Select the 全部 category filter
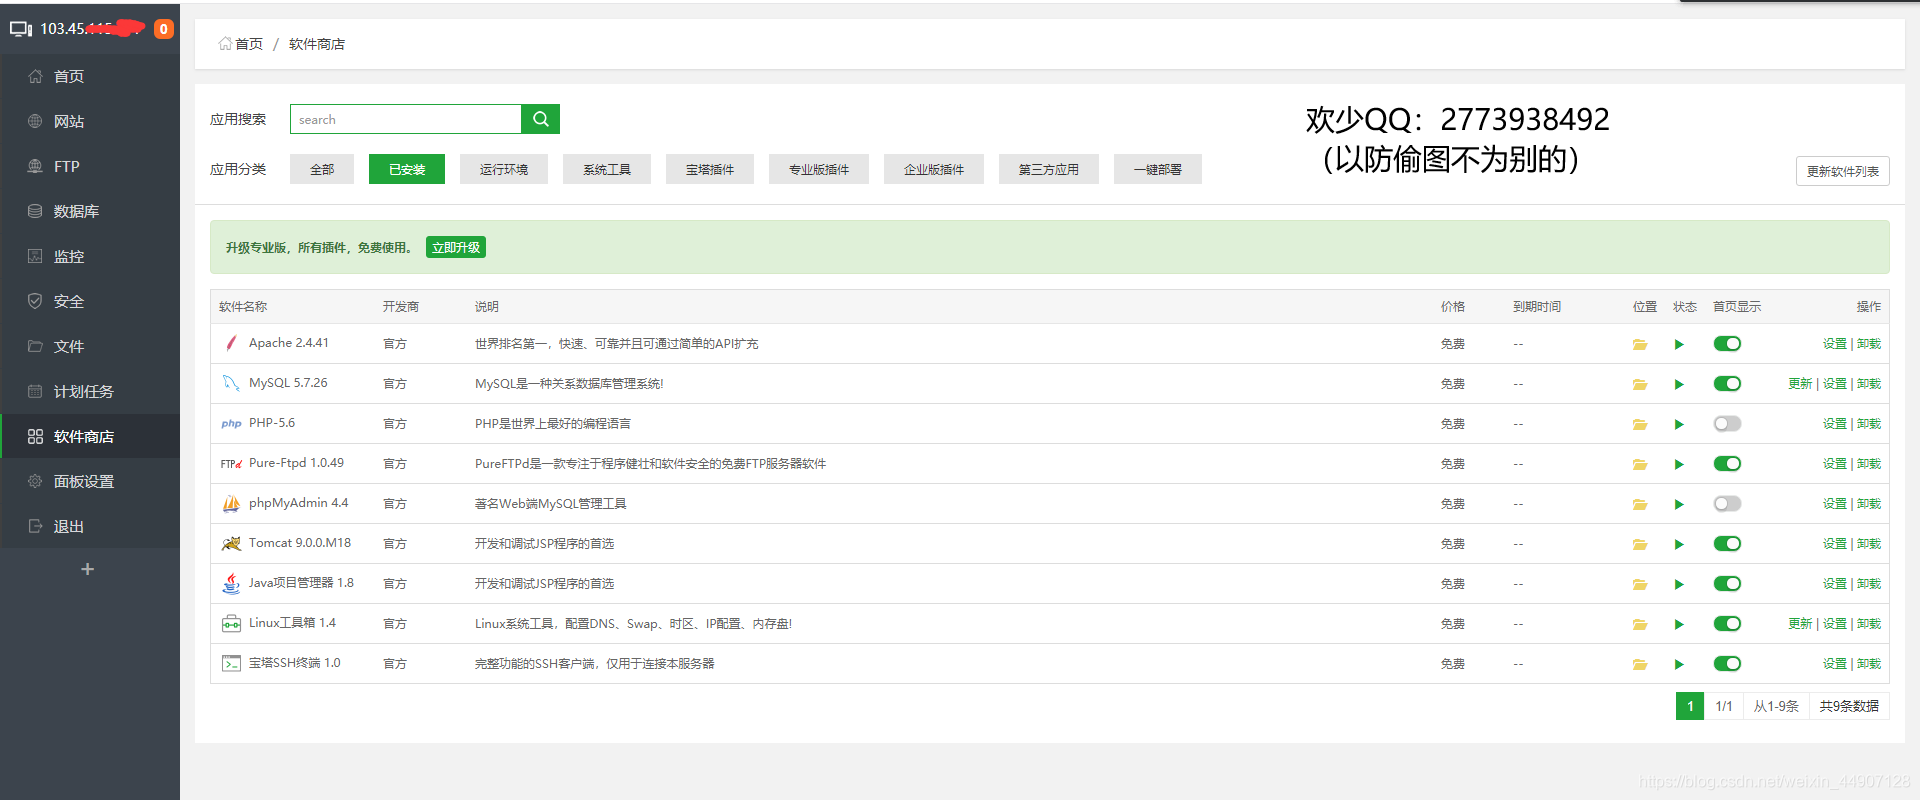The height and width of the screenshot is (800, 1920). [322, 169]
